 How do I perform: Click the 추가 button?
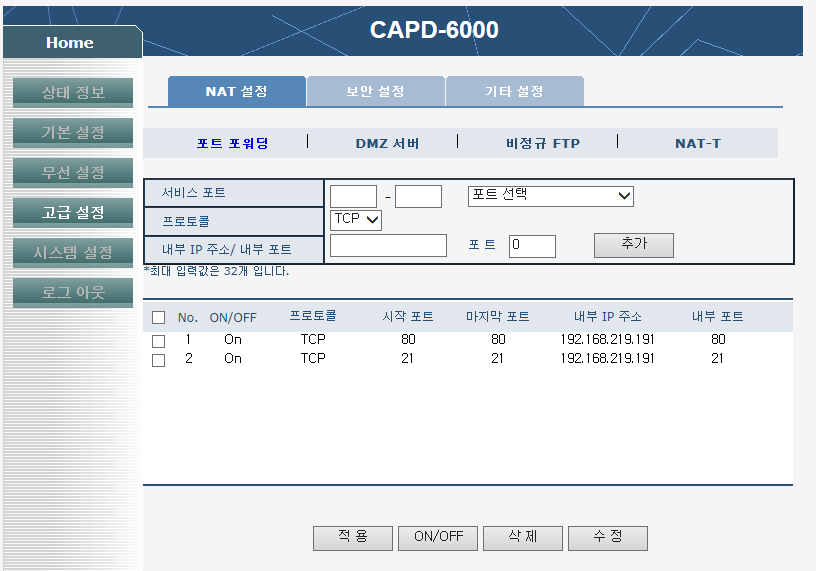tap(634, 245)
